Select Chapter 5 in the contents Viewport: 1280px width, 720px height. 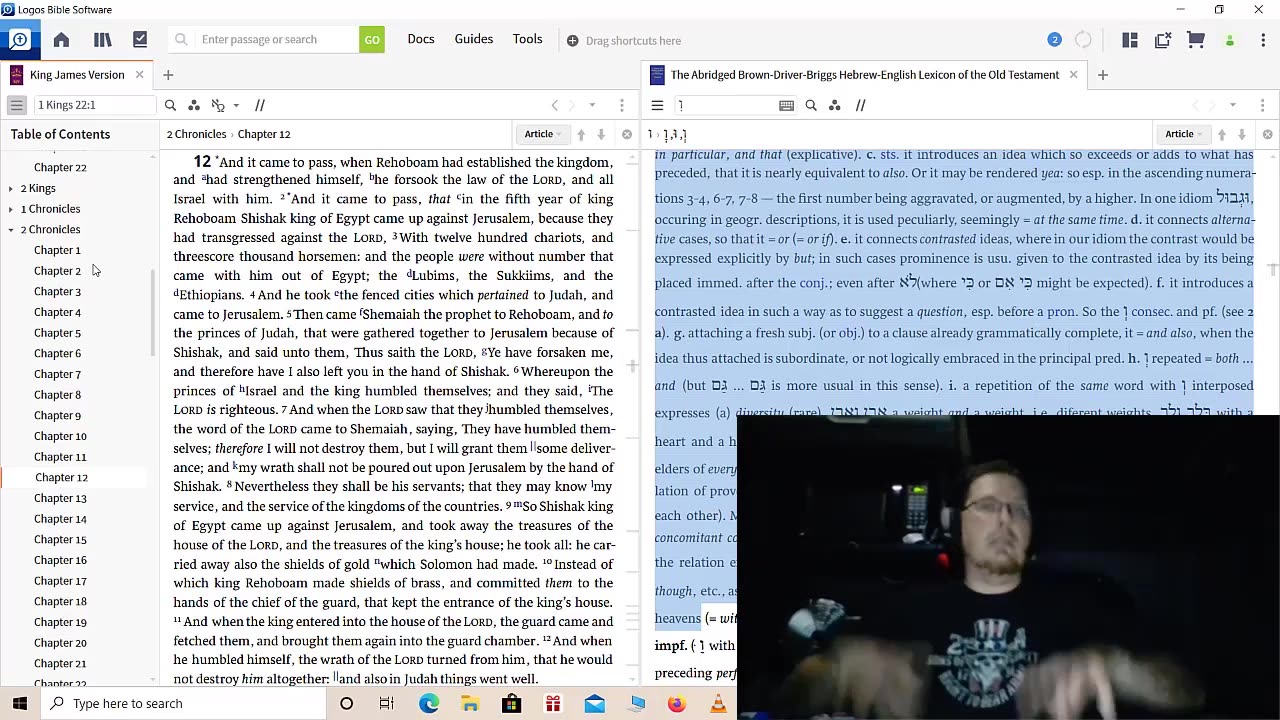point(57,333)
